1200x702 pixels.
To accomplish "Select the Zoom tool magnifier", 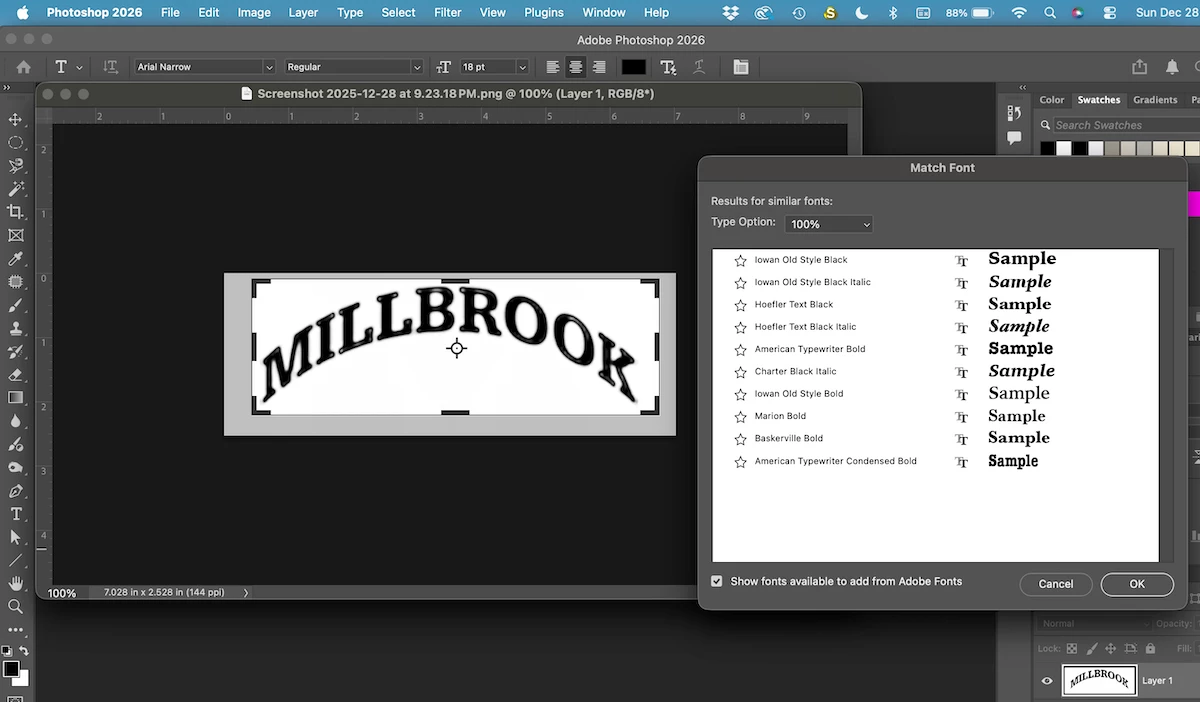I will tap(15, 606).
